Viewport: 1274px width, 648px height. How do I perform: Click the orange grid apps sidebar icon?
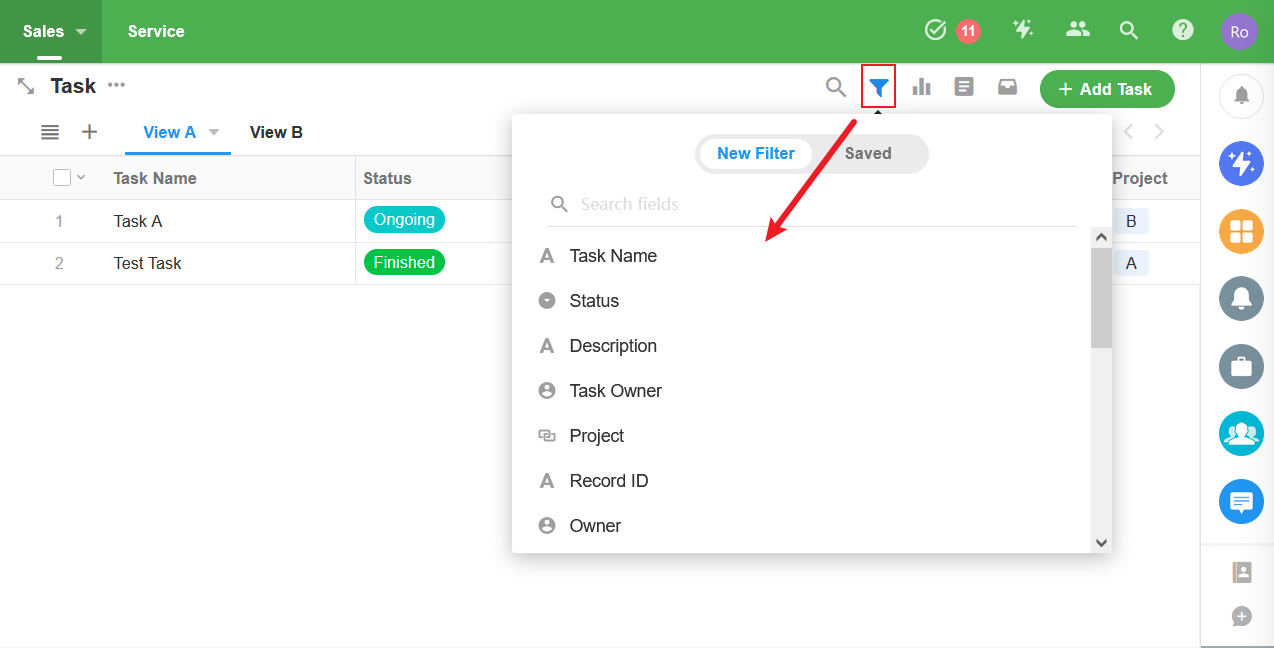(x=1241, y=232)
